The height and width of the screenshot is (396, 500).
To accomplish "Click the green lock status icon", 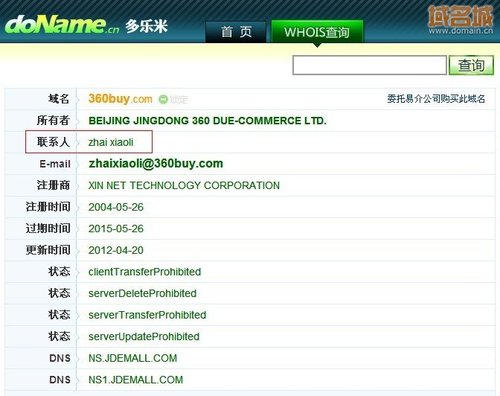I will coord(163,99).
